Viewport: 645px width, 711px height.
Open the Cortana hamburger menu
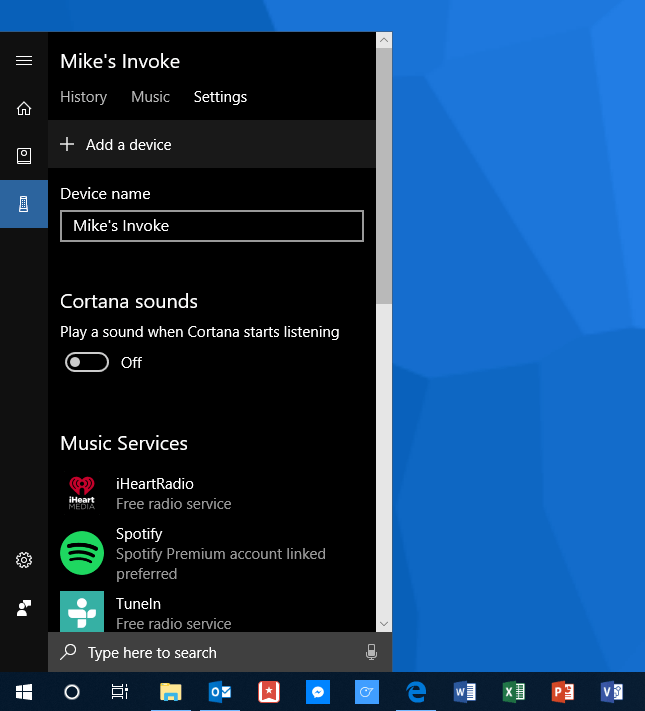click(x=24, y=60)
